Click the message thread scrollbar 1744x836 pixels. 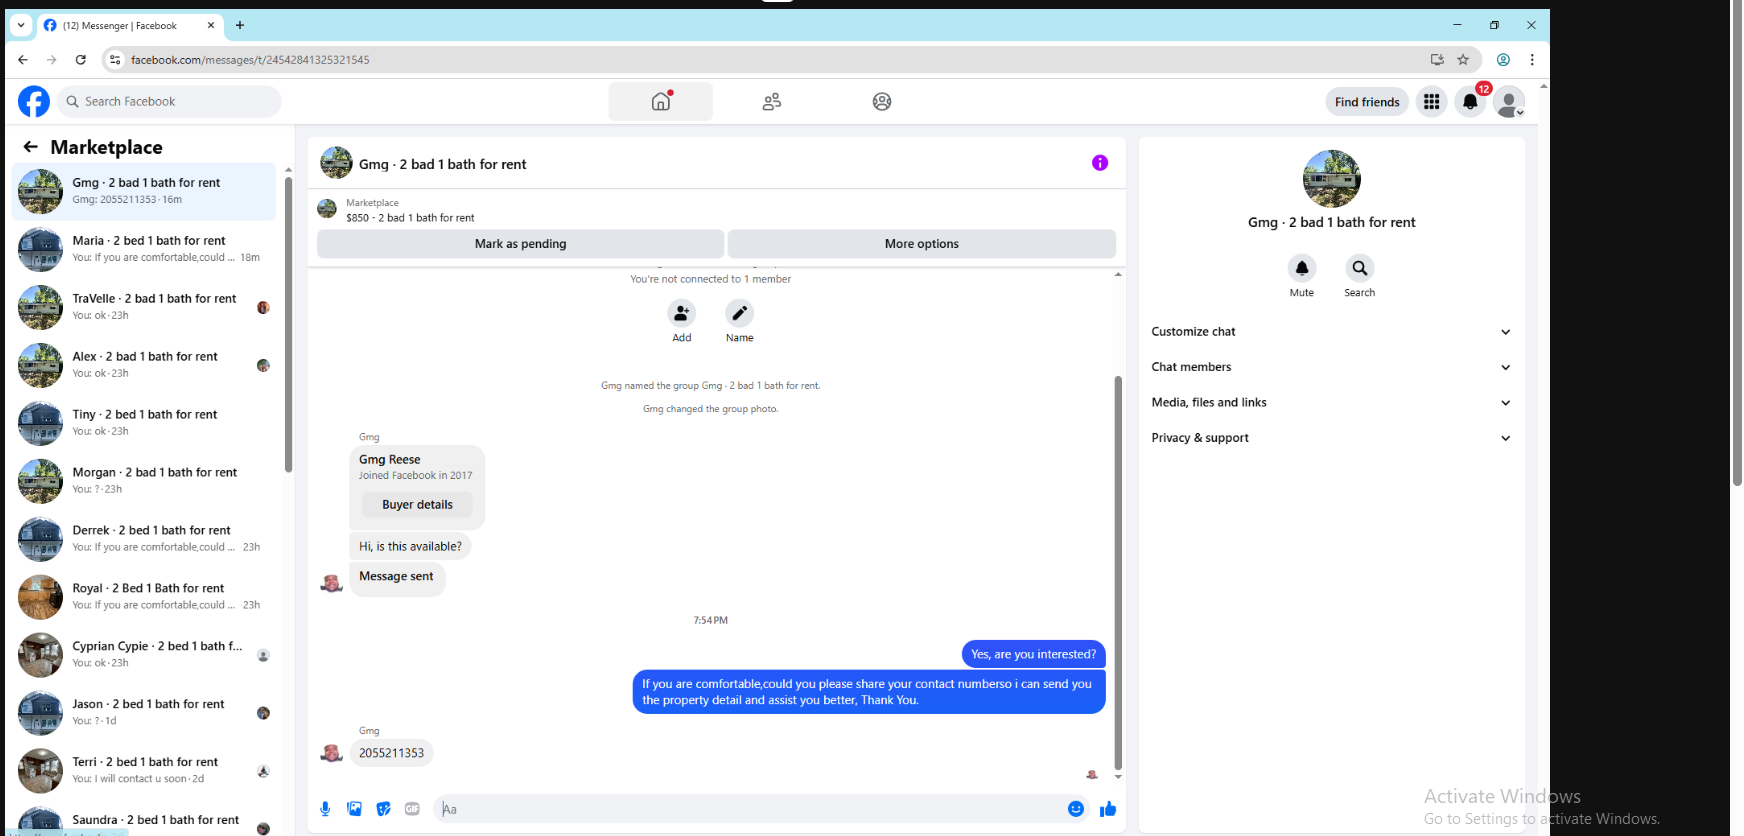pos(1118,572)
